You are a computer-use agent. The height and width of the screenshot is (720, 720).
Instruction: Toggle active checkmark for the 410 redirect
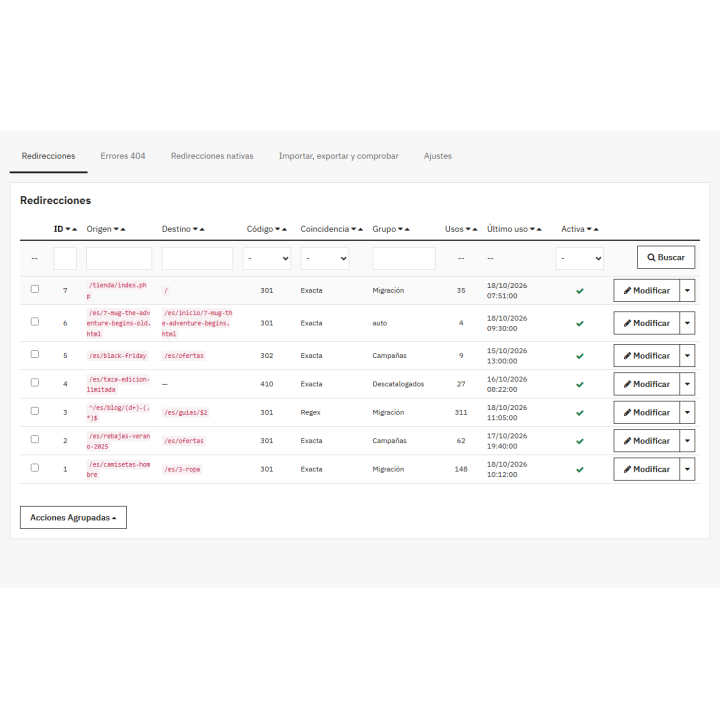coord(580,385)
